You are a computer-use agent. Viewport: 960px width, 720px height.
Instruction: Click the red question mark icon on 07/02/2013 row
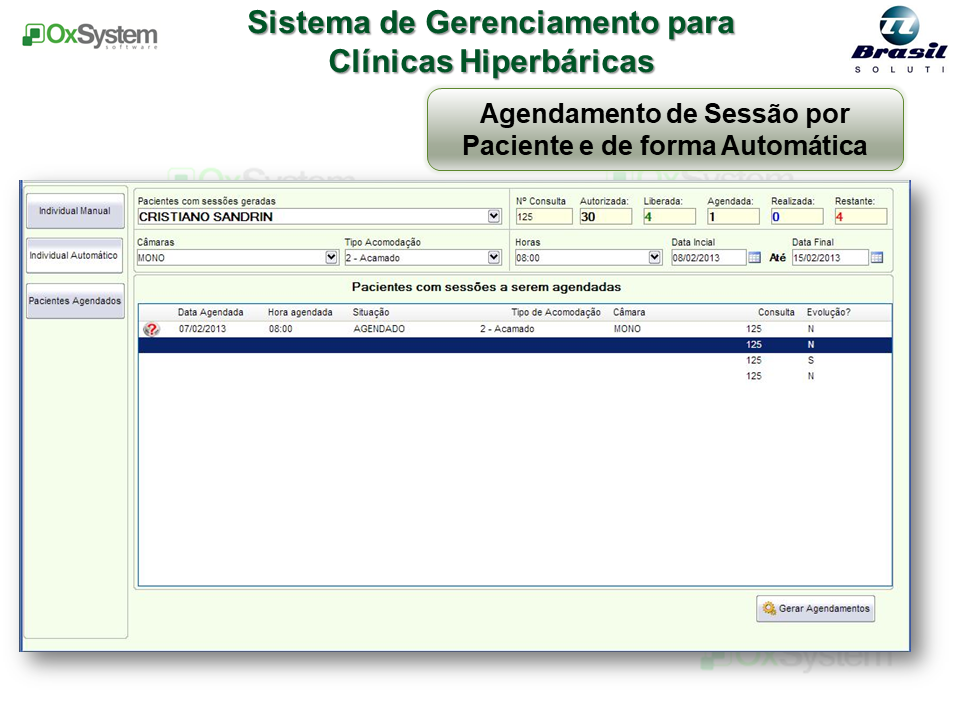click(x=150, y=327)
